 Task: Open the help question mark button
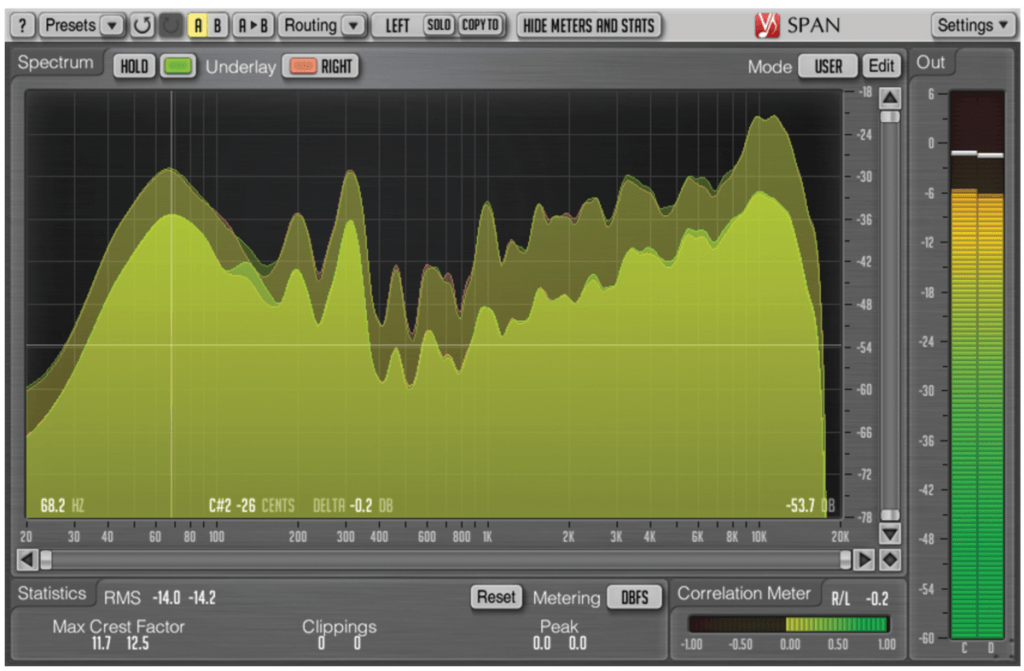[x=23, y=25]
